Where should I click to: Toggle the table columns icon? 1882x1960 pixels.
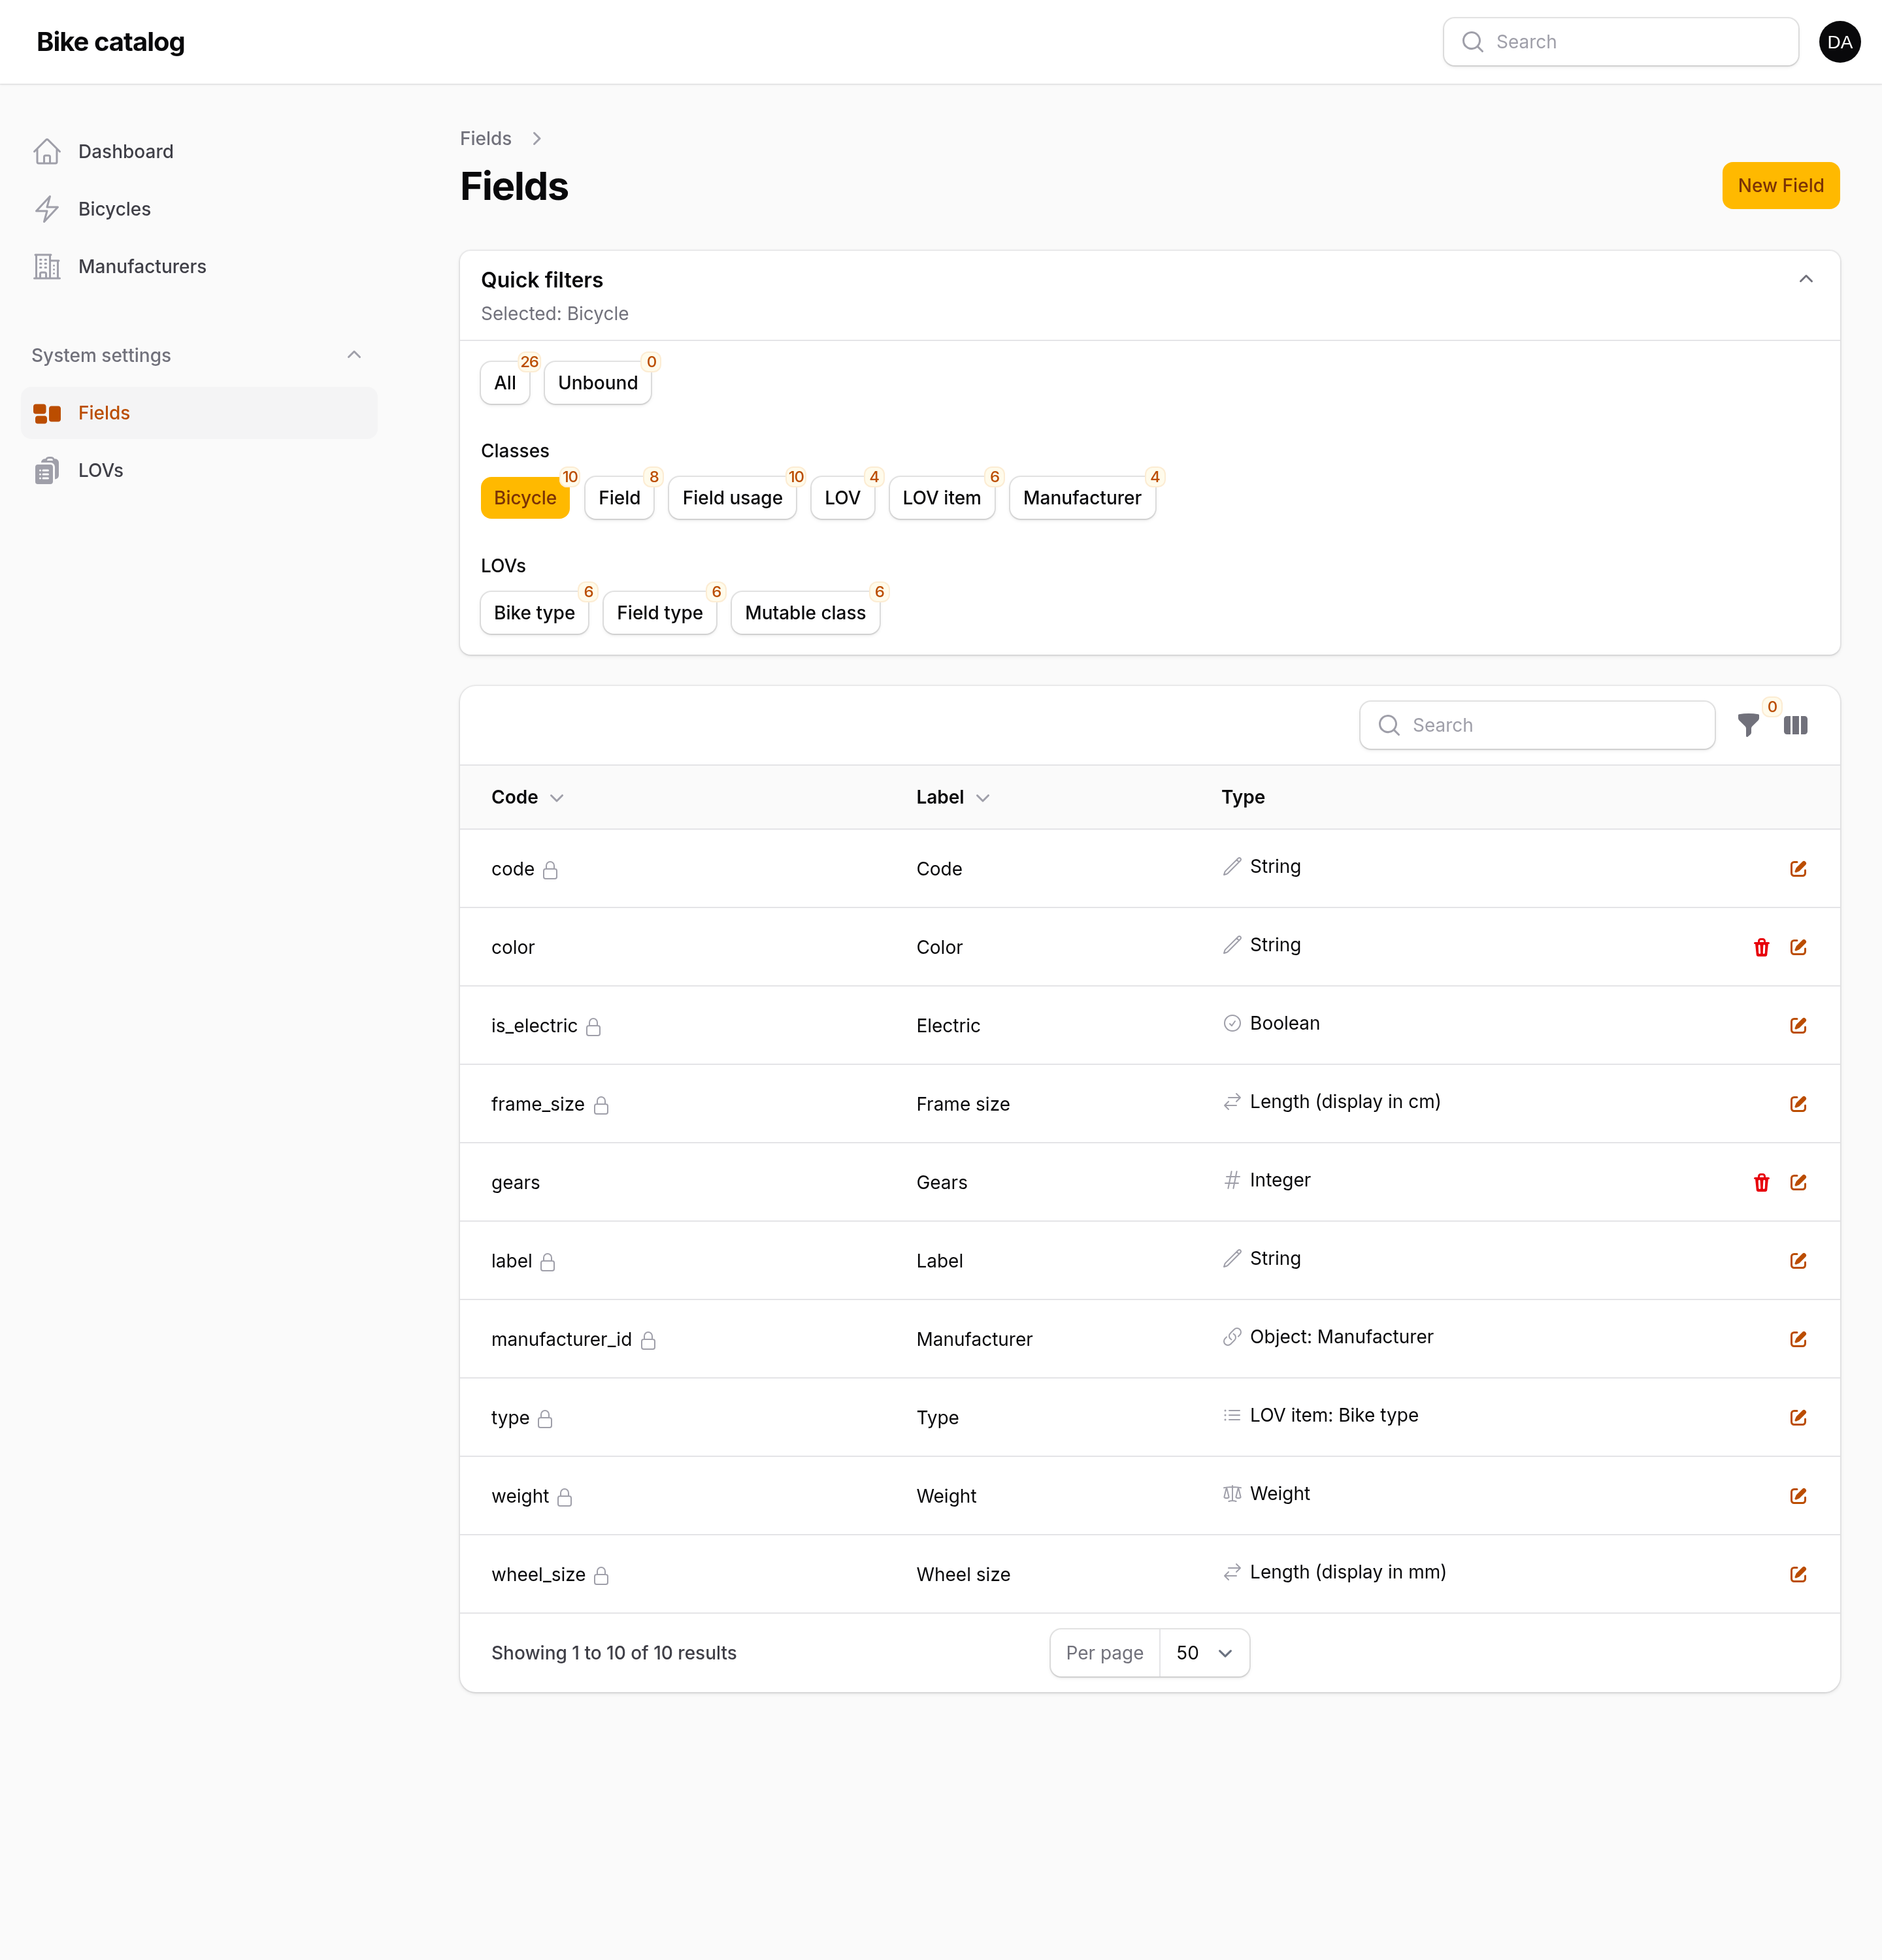pos(1795,725)
